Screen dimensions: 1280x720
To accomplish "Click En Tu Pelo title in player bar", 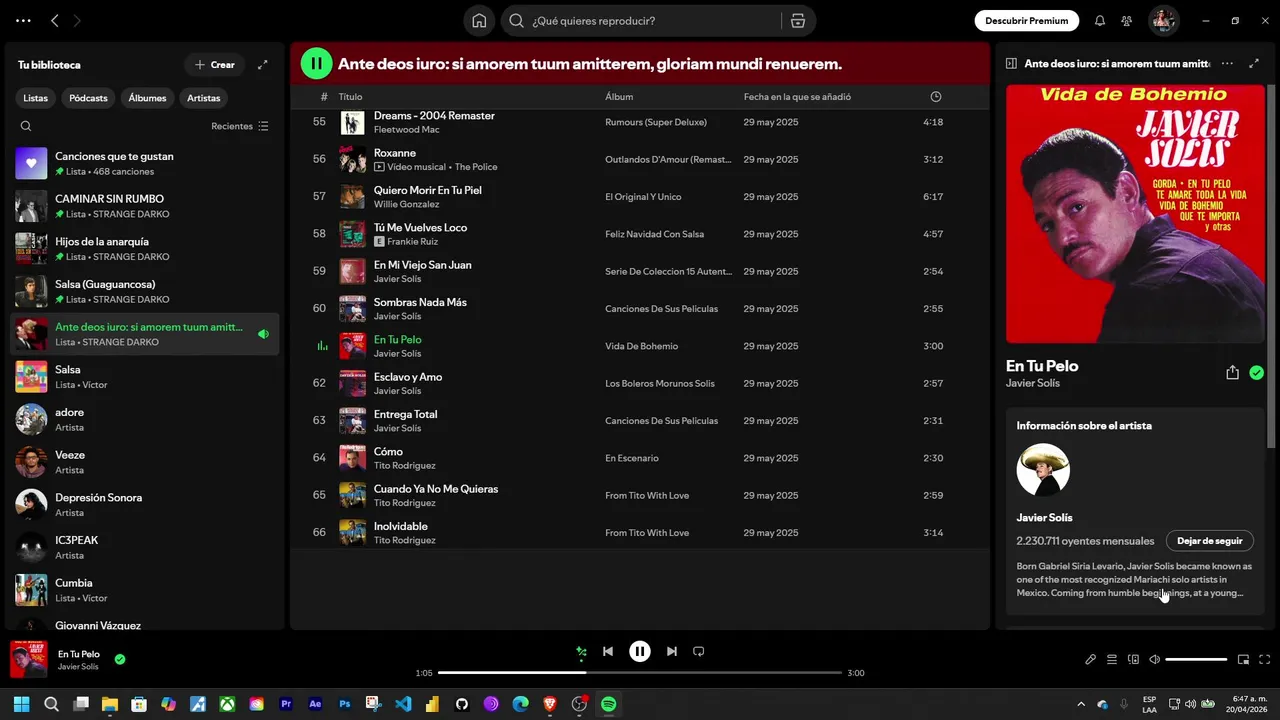I will 79,654.
